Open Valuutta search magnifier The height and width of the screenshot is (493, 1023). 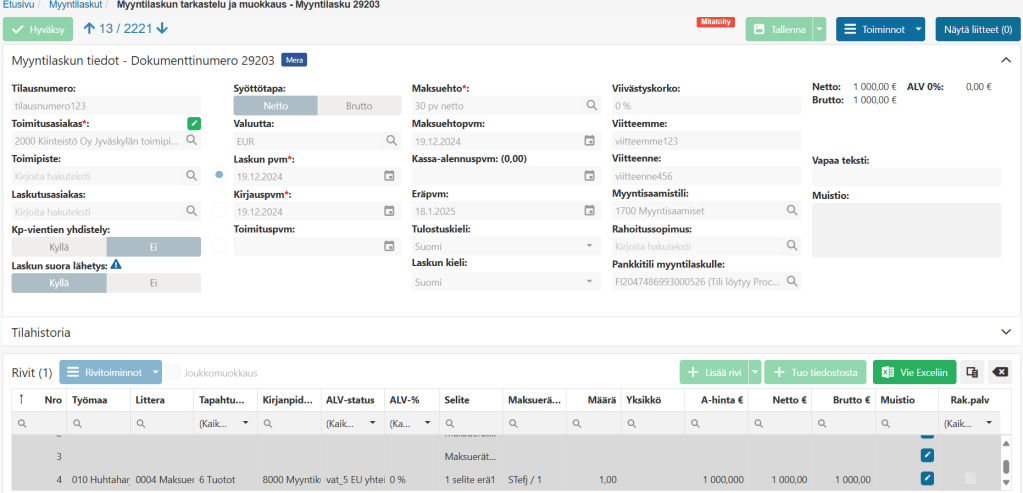tap(391, 140)
